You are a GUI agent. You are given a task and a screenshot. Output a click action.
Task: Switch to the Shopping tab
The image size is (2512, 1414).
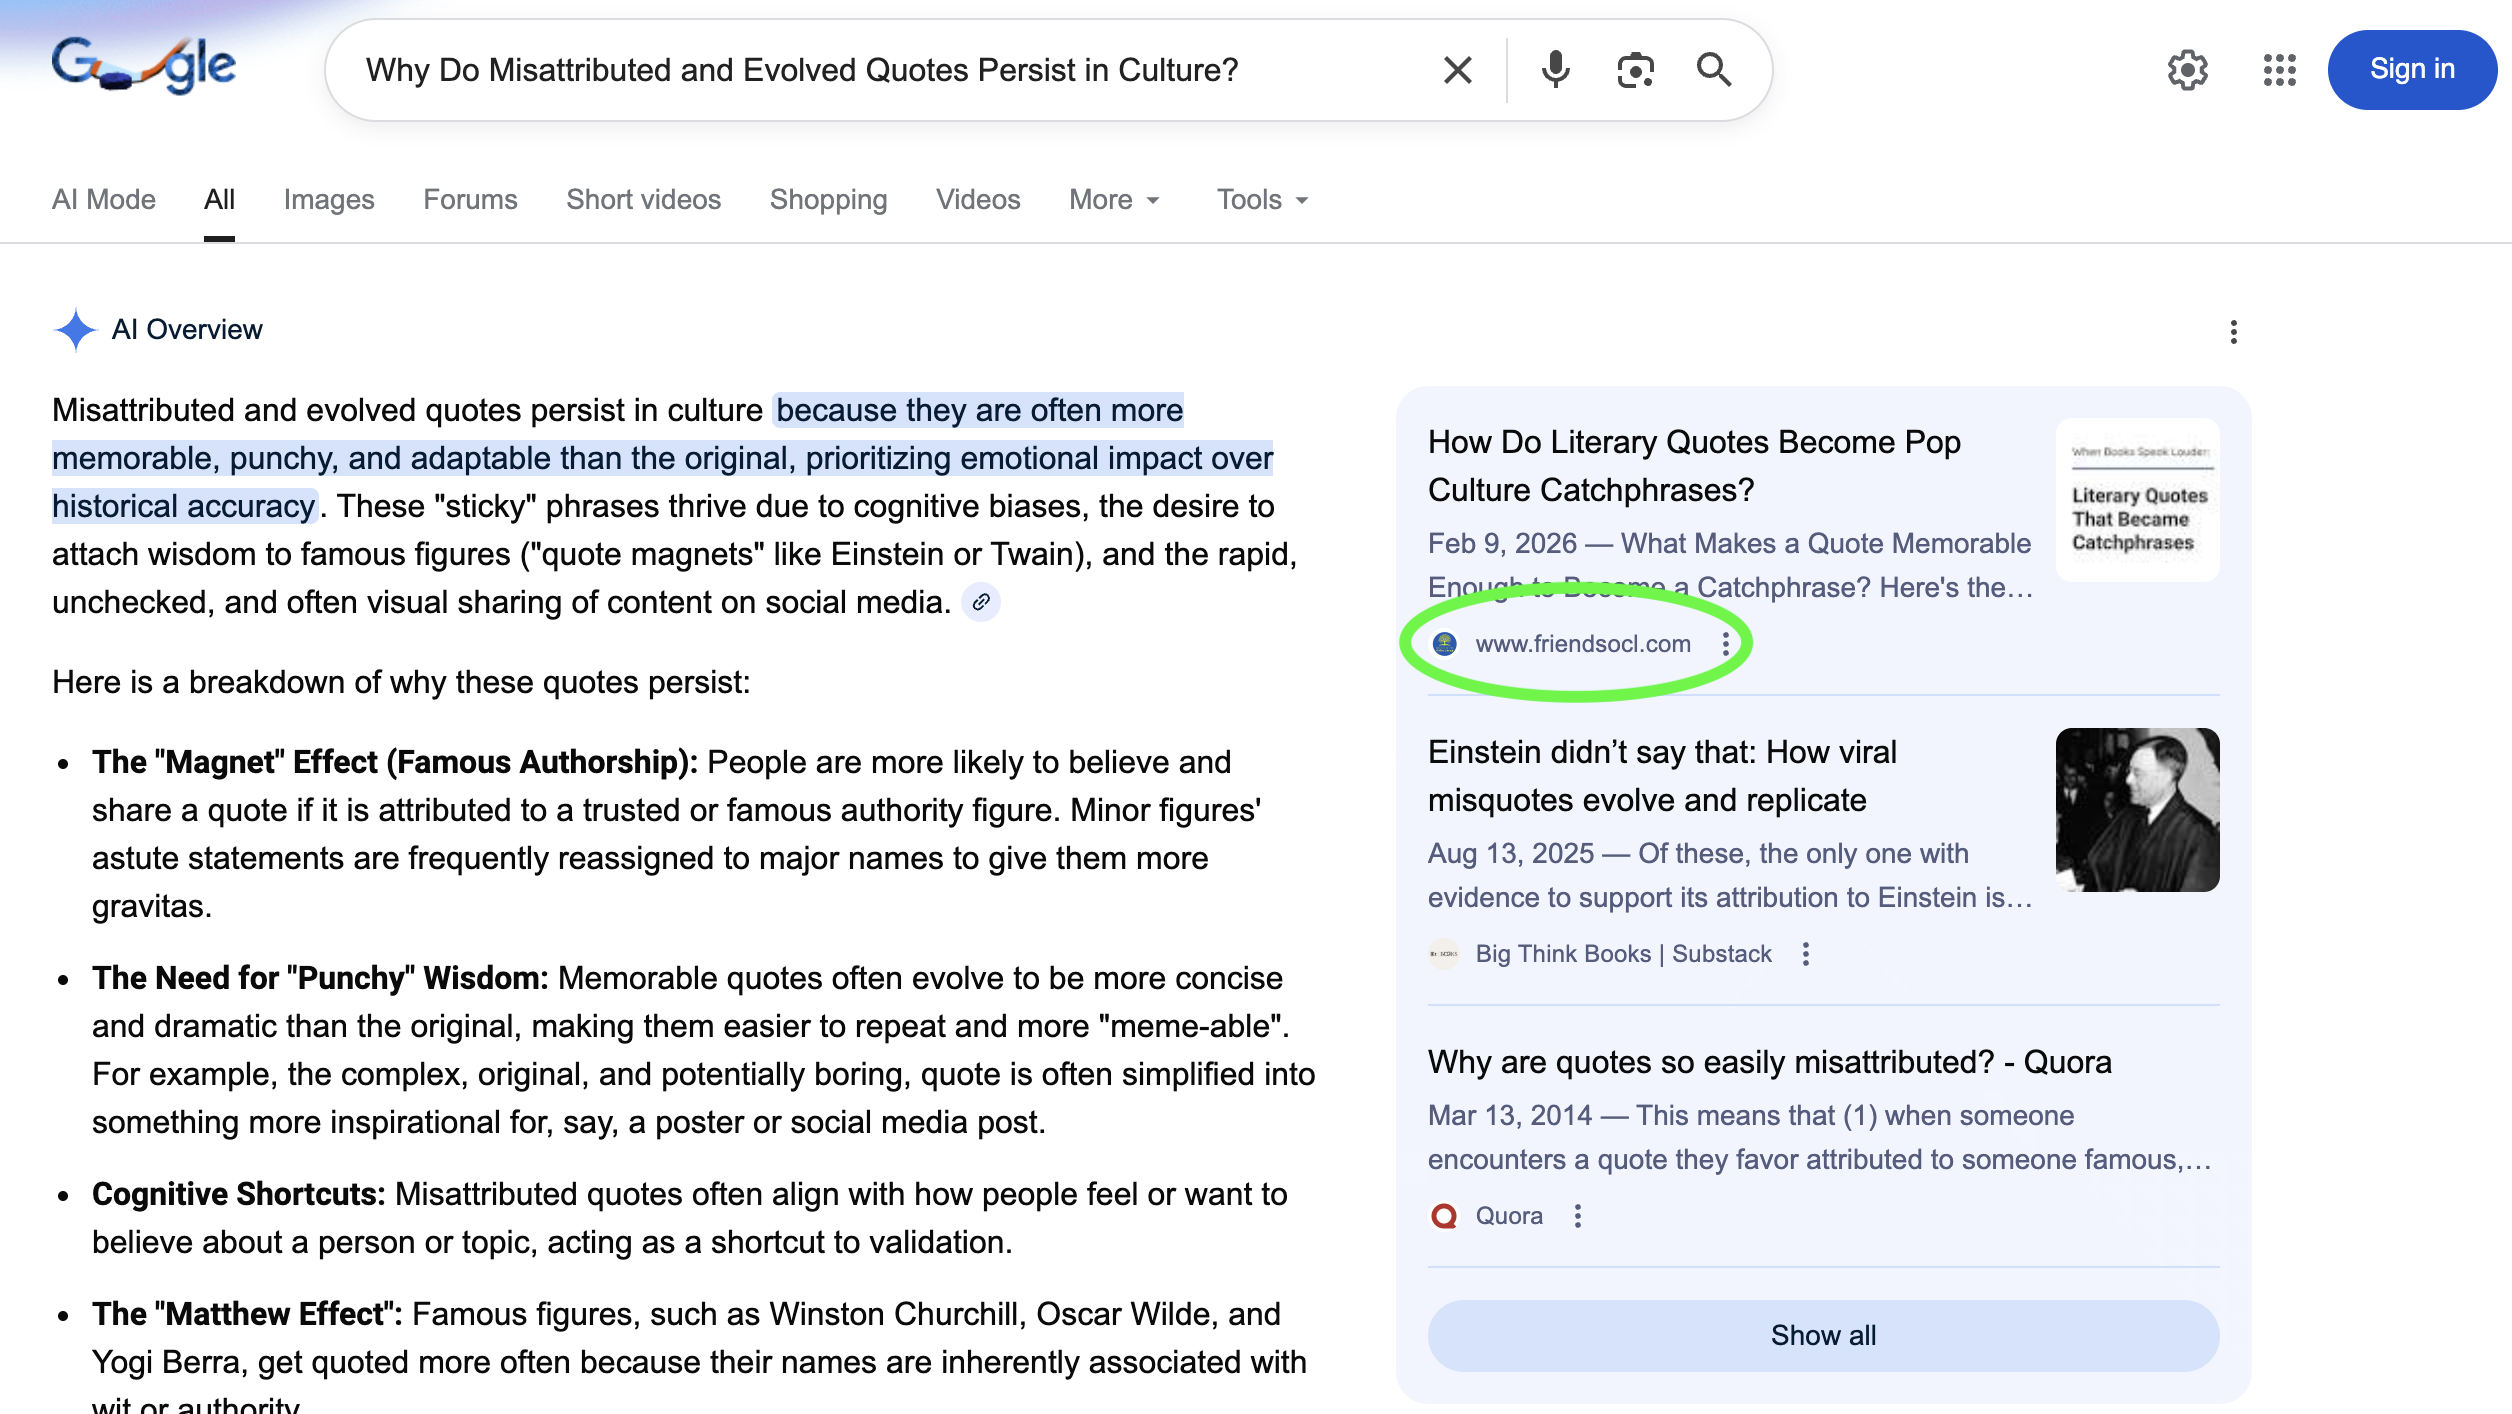pyautogui.click(x=828, y=200)
